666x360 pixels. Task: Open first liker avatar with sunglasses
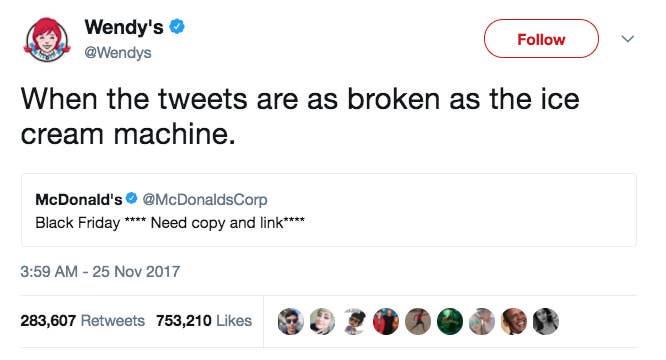point(291,321)
